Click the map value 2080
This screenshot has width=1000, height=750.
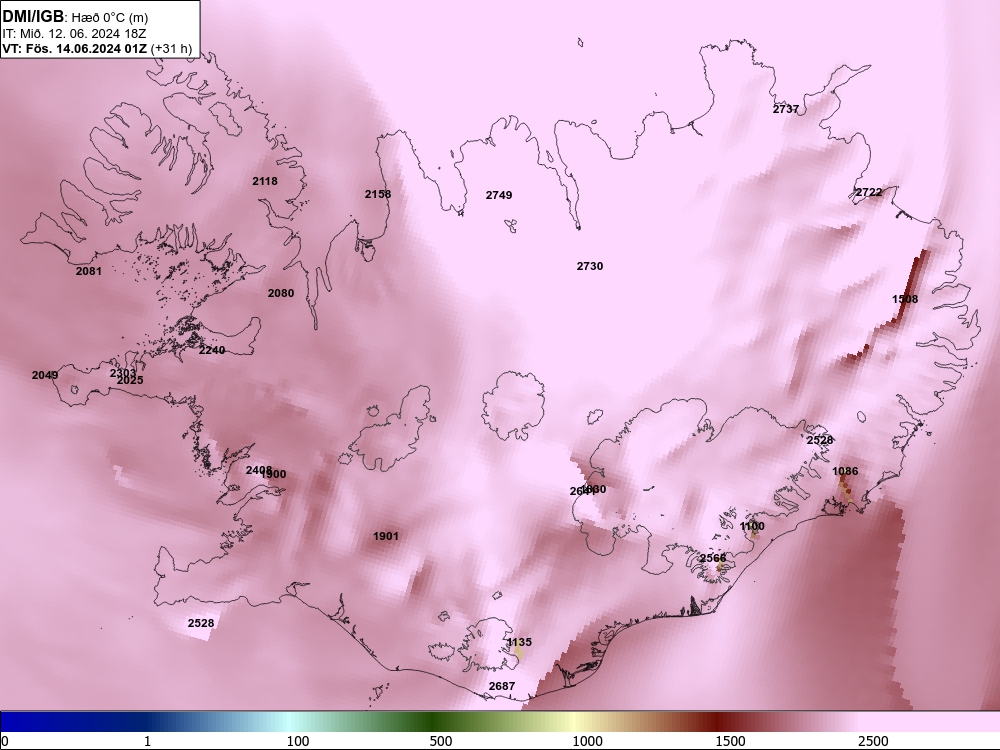point(281,293)
